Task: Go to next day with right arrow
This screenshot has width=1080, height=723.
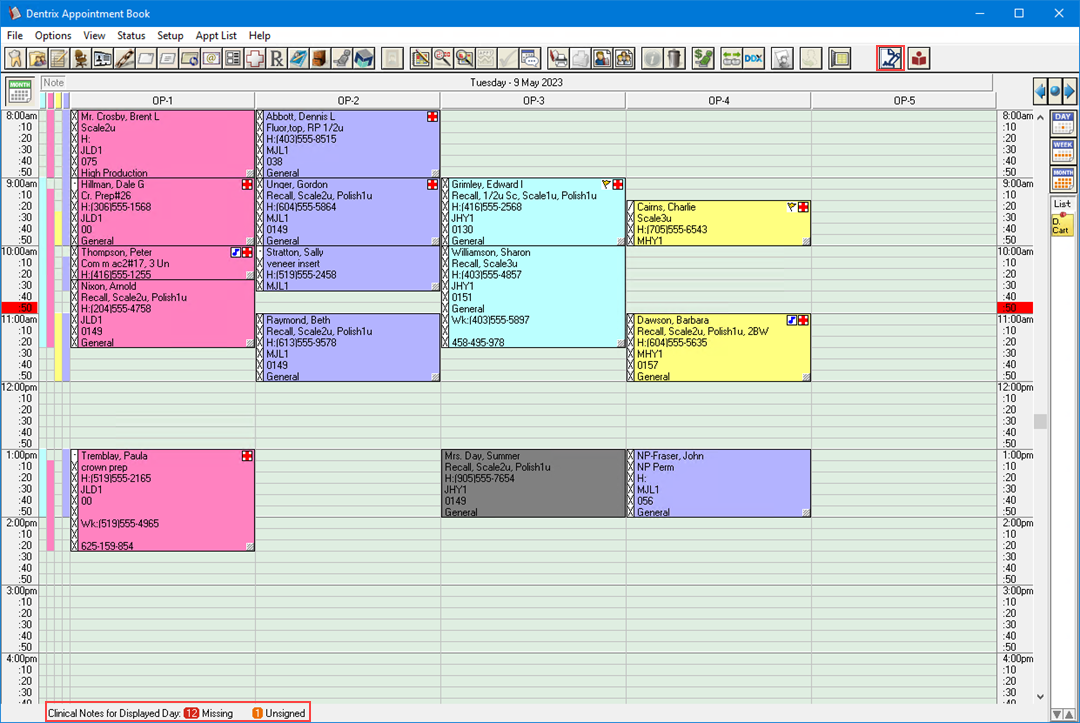Action: click(x=1070, y=91)
